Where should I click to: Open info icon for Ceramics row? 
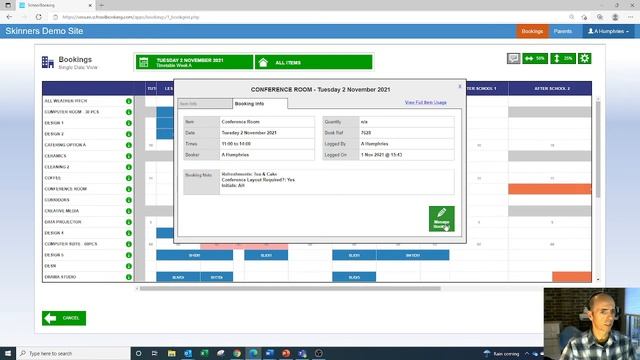129,156
